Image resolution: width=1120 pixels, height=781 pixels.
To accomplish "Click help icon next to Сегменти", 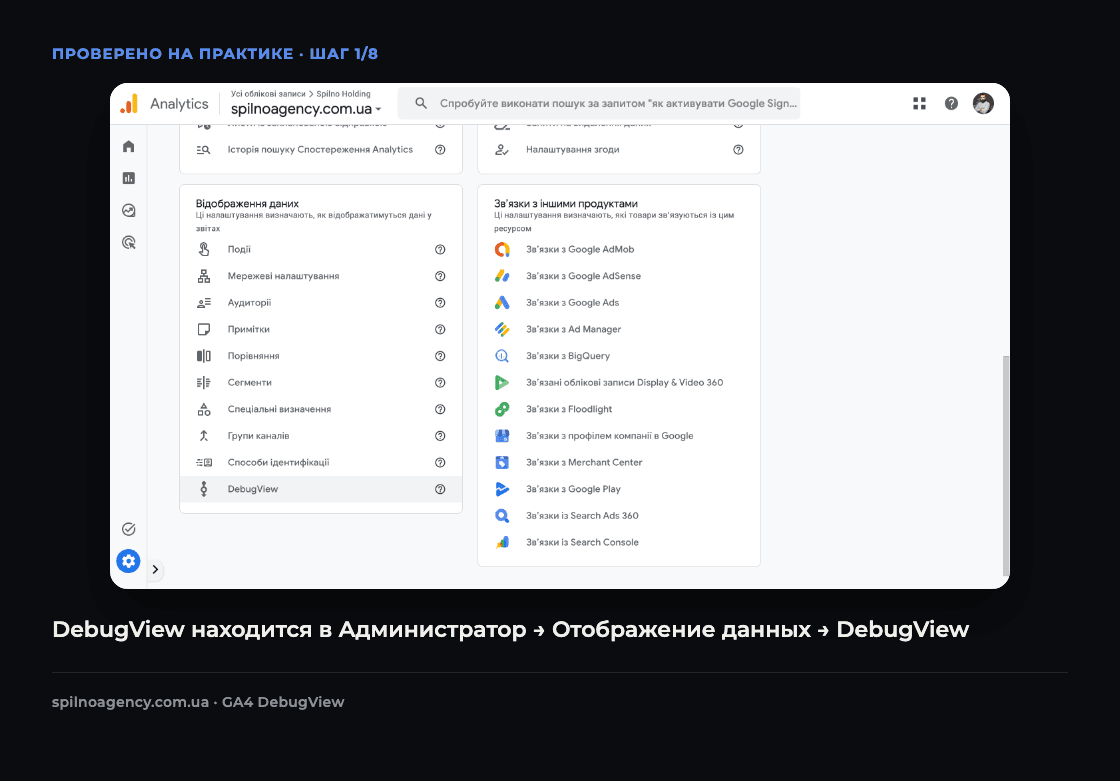I will pos(440,382).
